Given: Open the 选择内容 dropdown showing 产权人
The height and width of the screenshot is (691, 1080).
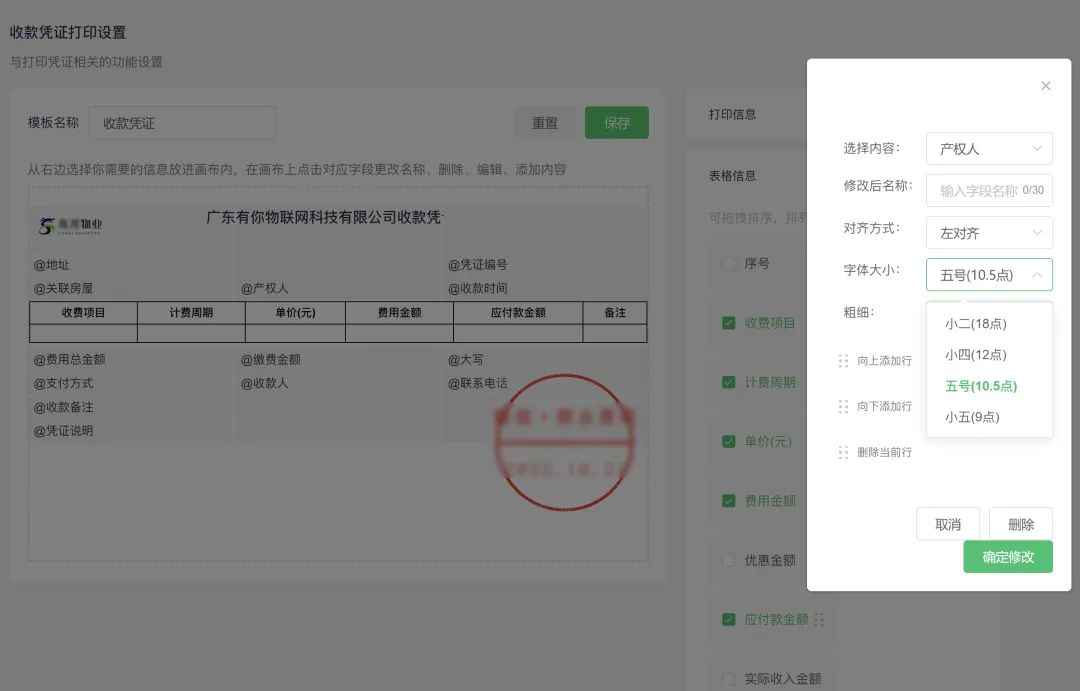Looking at the screenshot, I should [x=988, y=149].
